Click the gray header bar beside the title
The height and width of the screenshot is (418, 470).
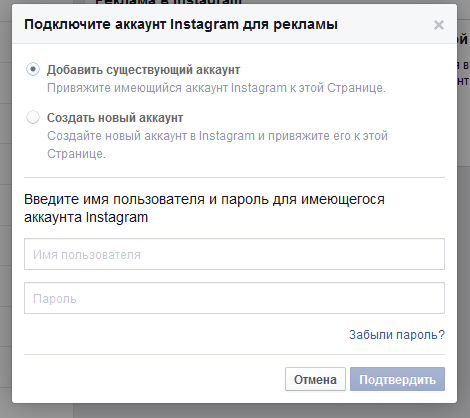click(x=383, y=25)
